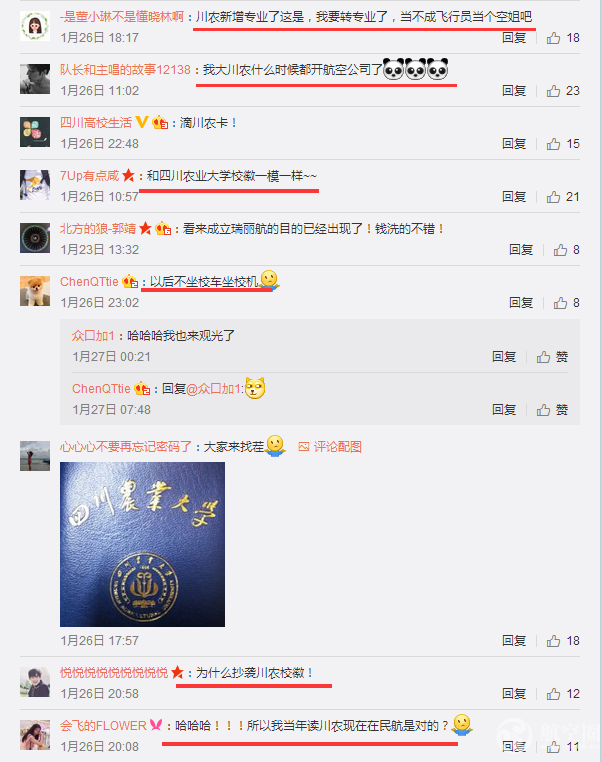Like ChenQTtie's reply at 07:48
Screen dimensions: 601x762
click(552, 410)
